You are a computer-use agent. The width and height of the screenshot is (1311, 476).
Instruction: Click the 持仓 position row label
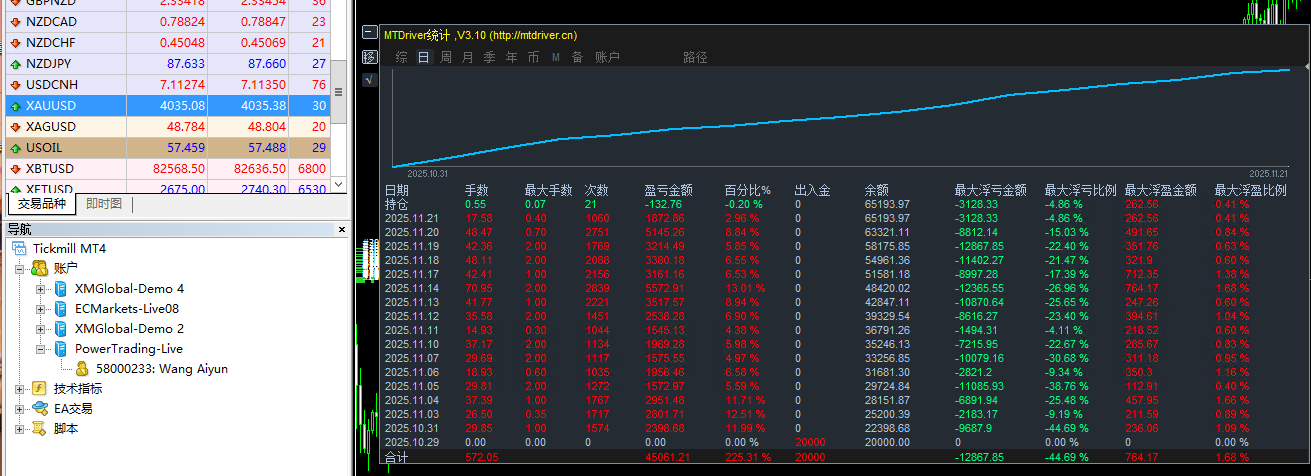tap(397, 203)
